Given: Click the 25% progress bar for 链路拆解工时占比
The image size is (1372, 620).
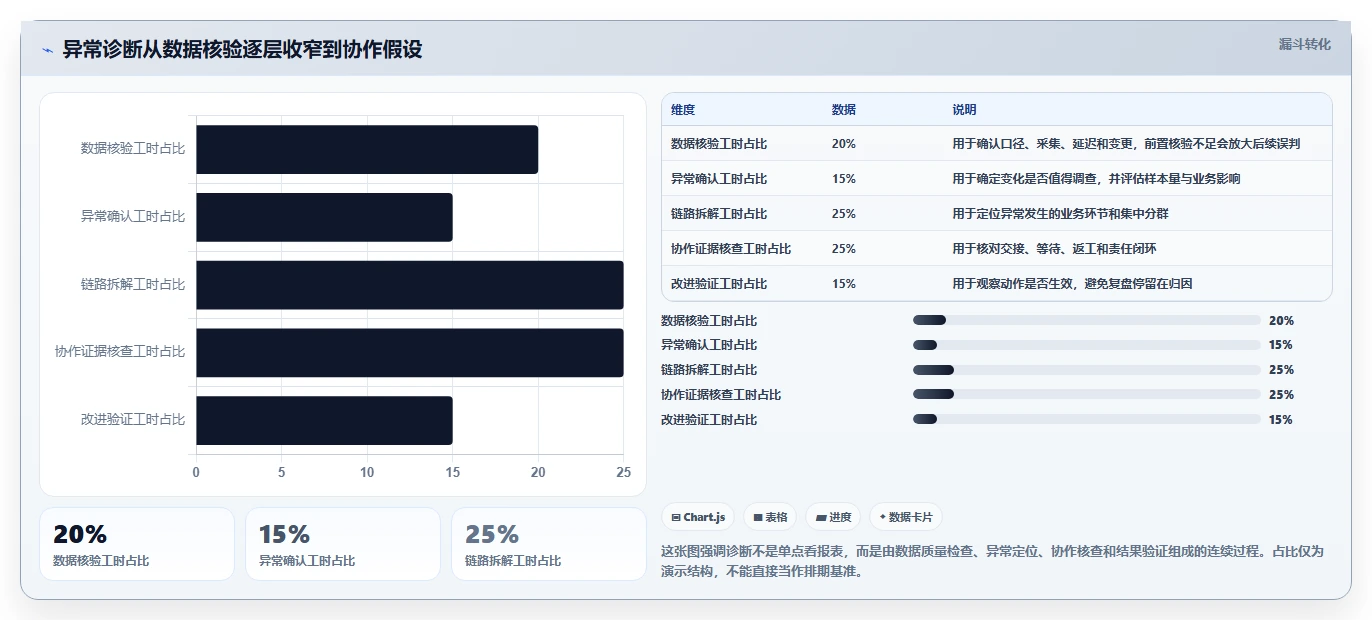Looking at the screenshot, I should [1086, 370].
